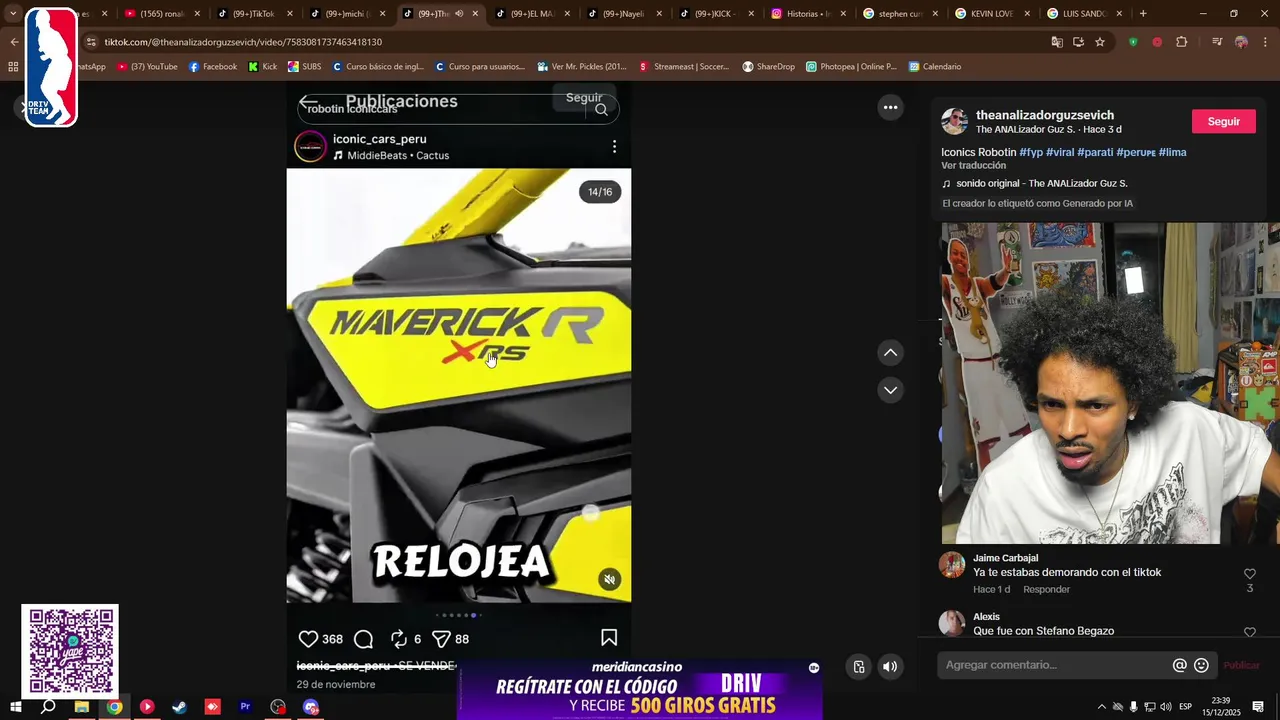Expand hidden system tray icons chevron
Viewport: 1280px width, 720px height.
1102,707
